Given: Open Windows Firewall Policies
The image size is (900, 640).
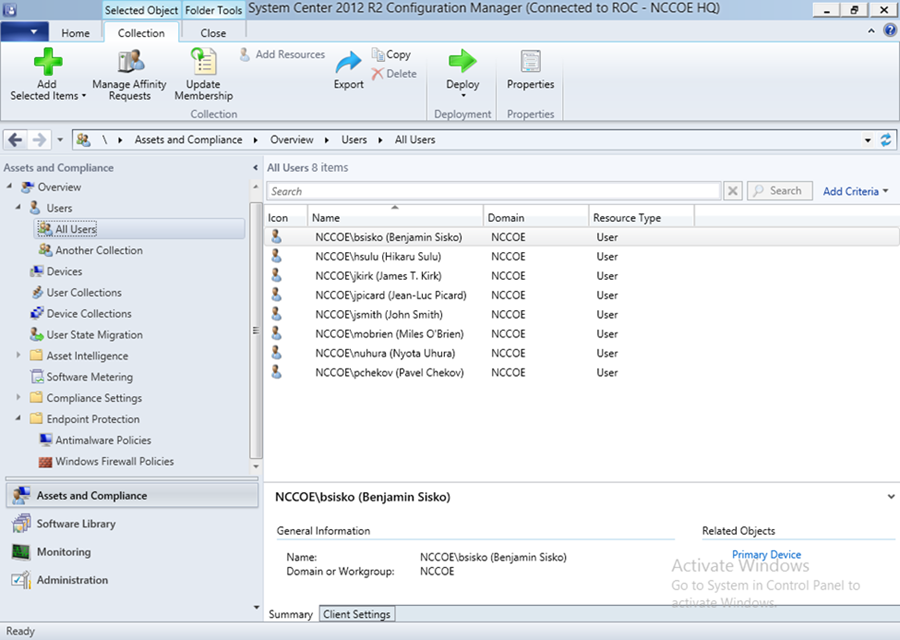Looking at the screenshot, I should click(x=114, y=461).
